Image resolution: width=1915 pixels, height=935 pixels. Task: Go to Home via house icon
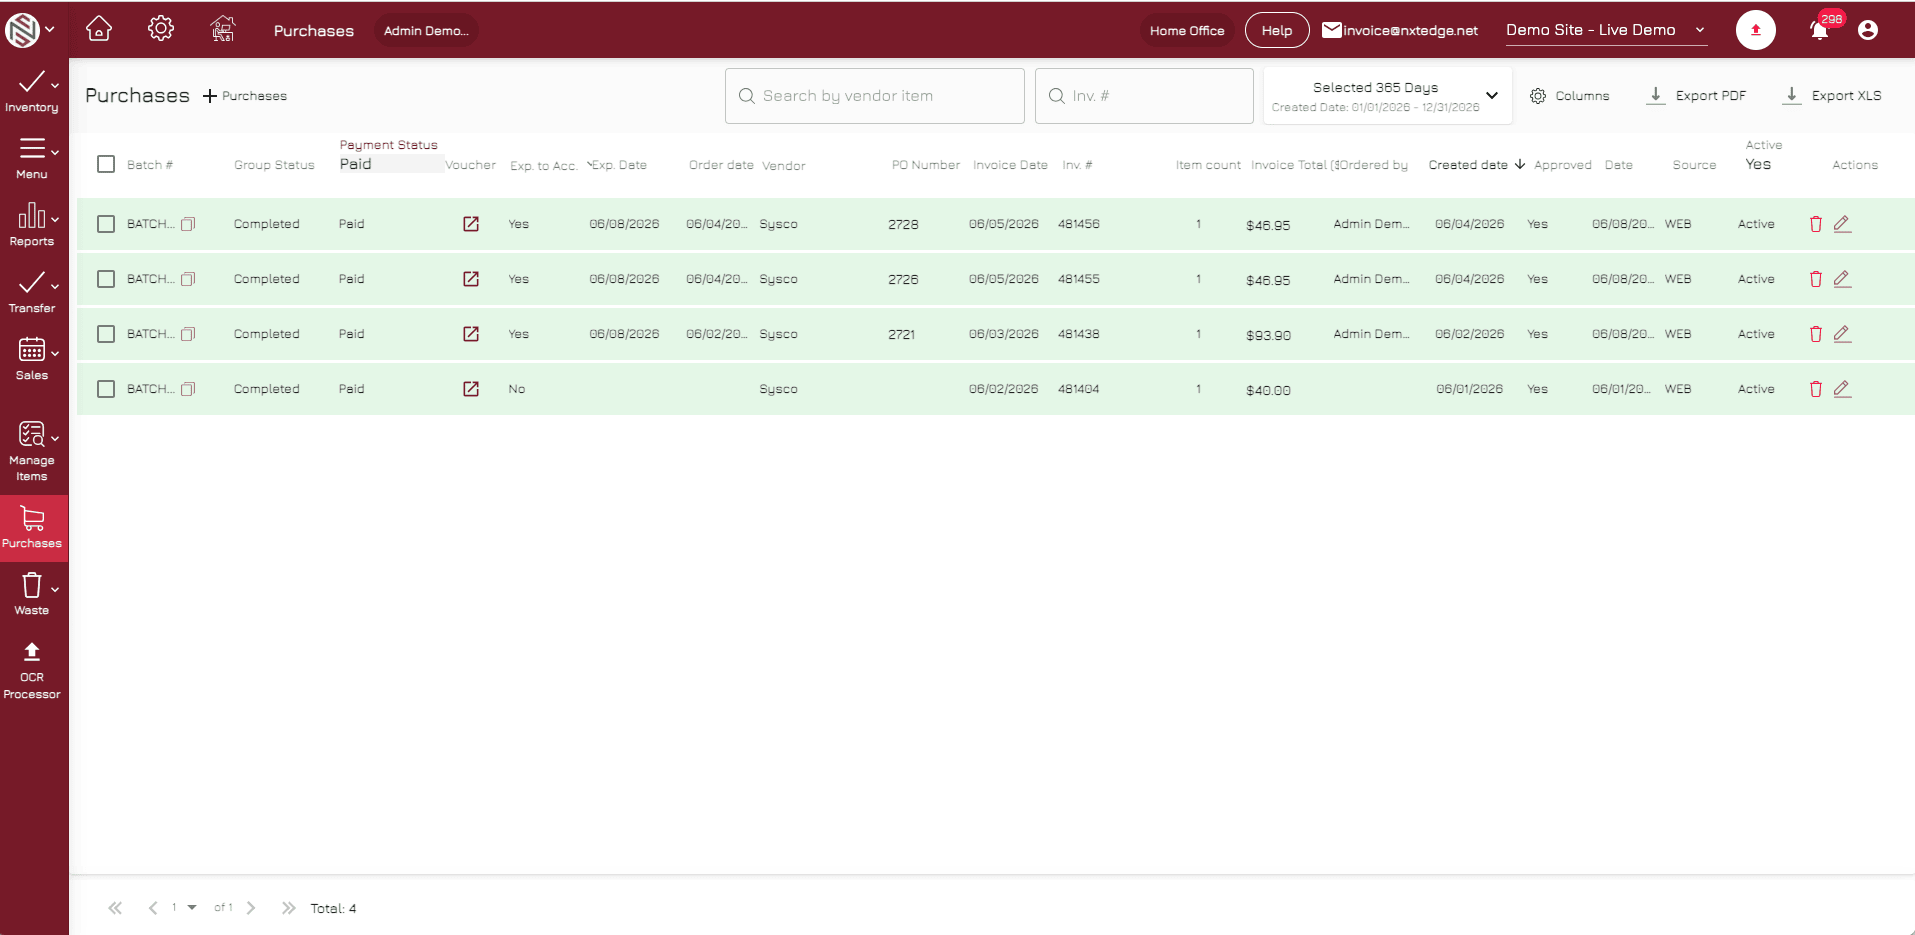click(x=99, y=29)
